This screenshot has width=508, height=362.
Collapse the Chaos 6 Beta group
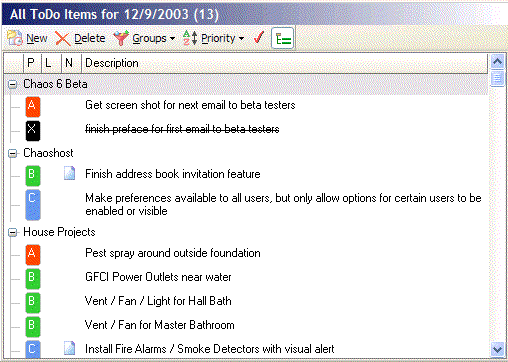[13, 84]
